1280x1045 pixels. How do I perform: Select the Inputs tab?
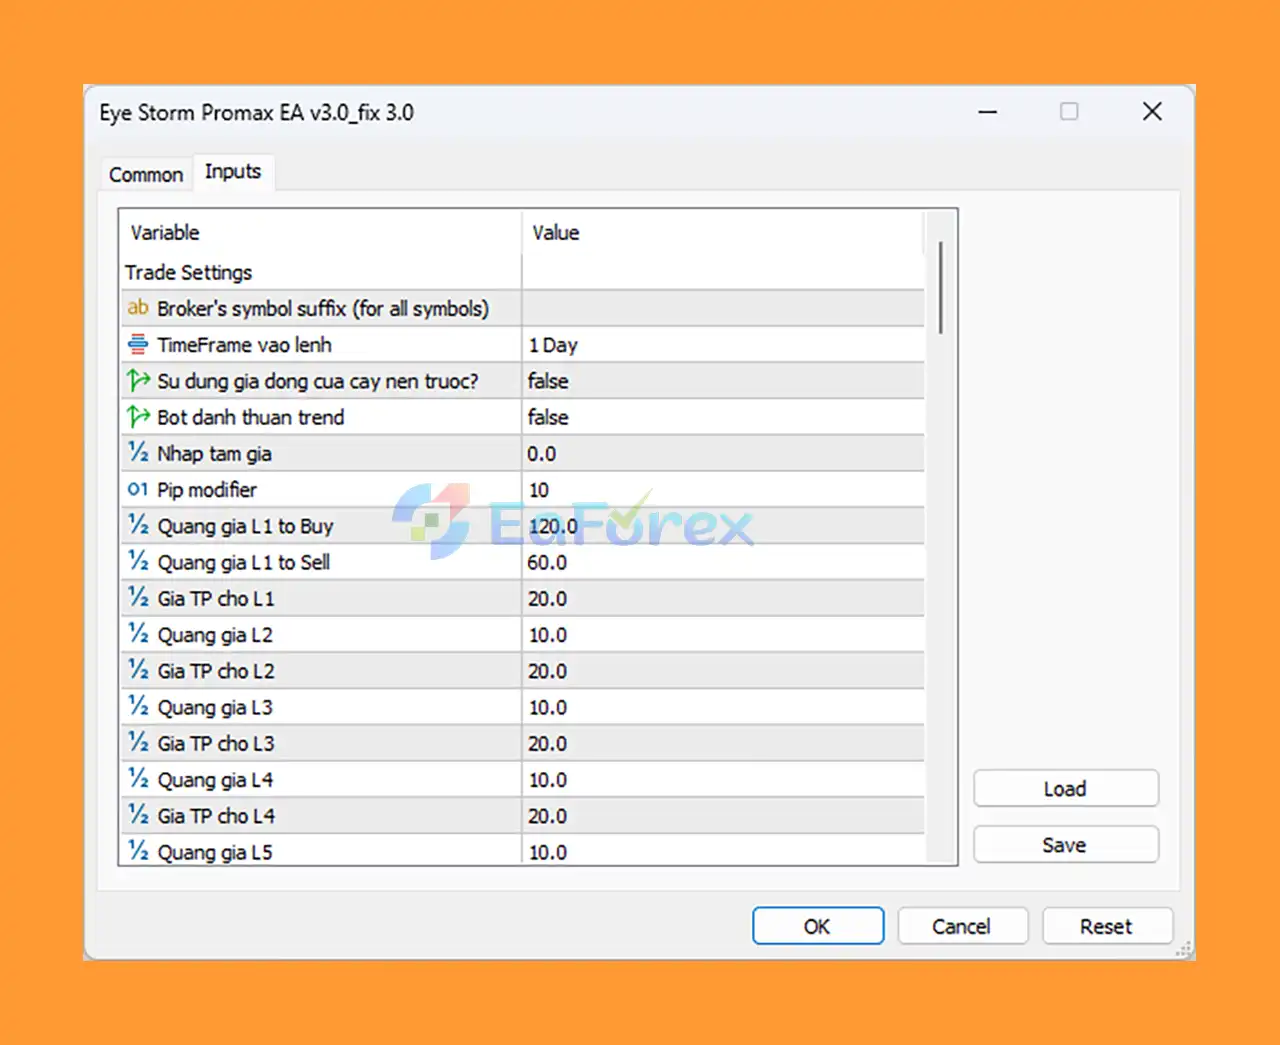233,172
